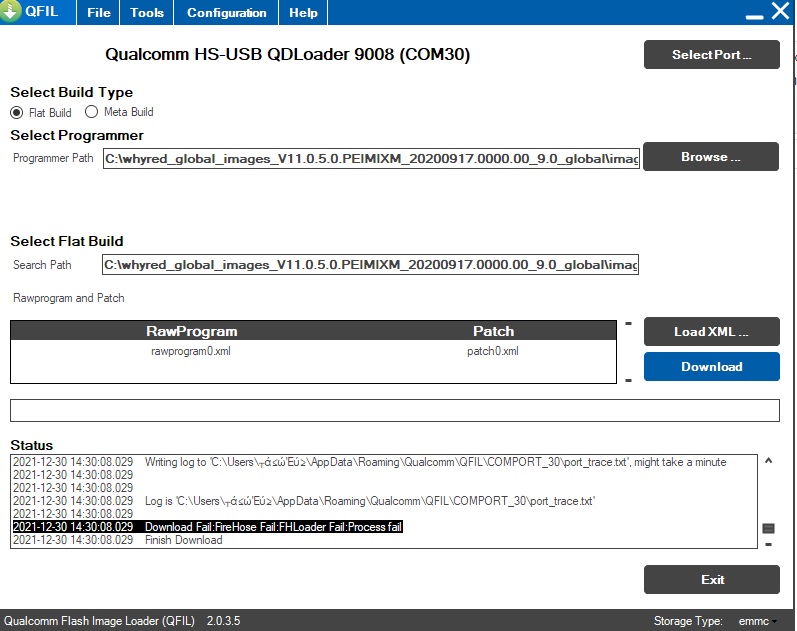Click the dash icon below the Status log icon
The height and width of the screenshot is (631, 797).
coord(769,544)
